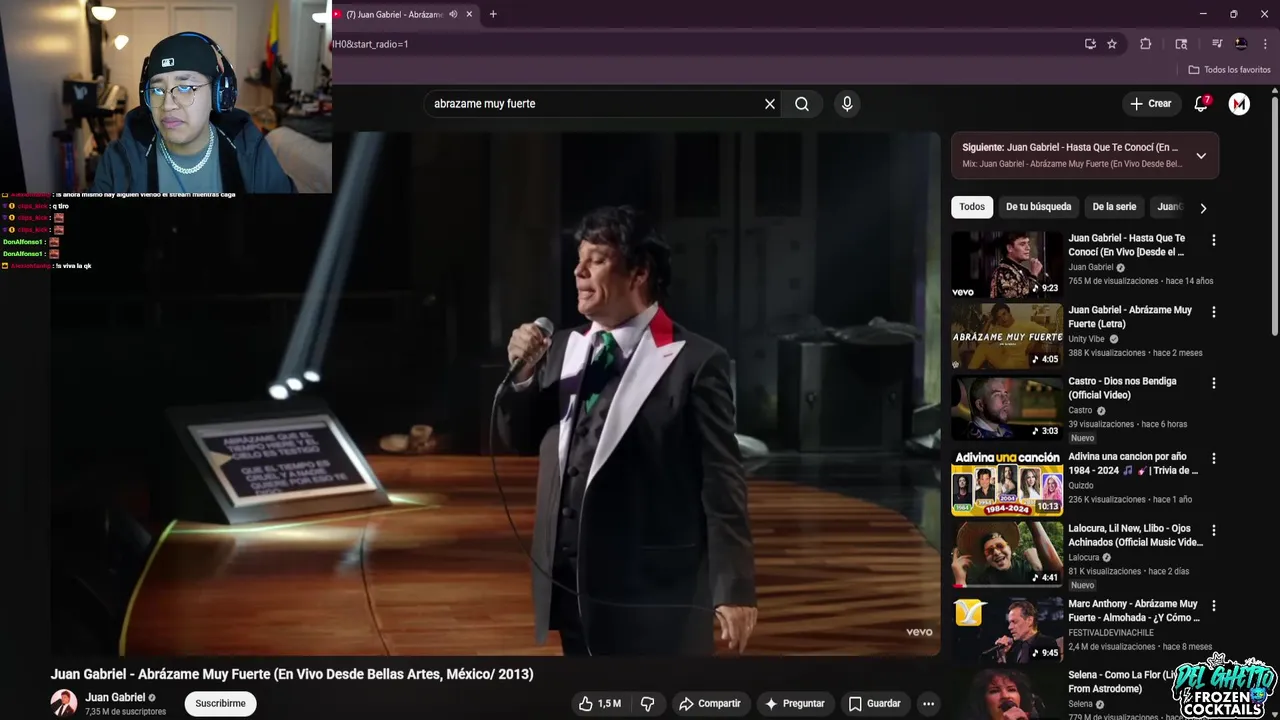Open options for Hasta Que Te Conocí video
The height and width of the screenshot is (720, 1280).
tap(1214, 240)
